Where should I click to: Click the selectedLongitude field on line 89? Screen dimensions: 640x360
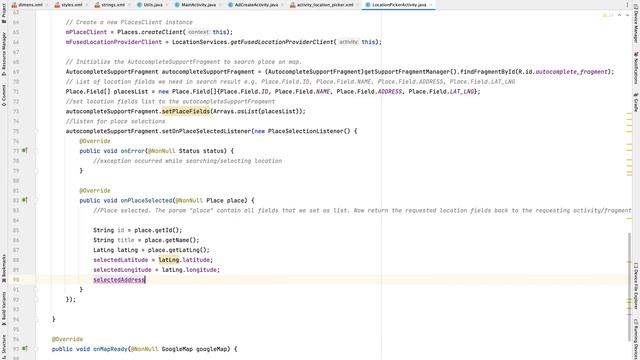point(122,270)
